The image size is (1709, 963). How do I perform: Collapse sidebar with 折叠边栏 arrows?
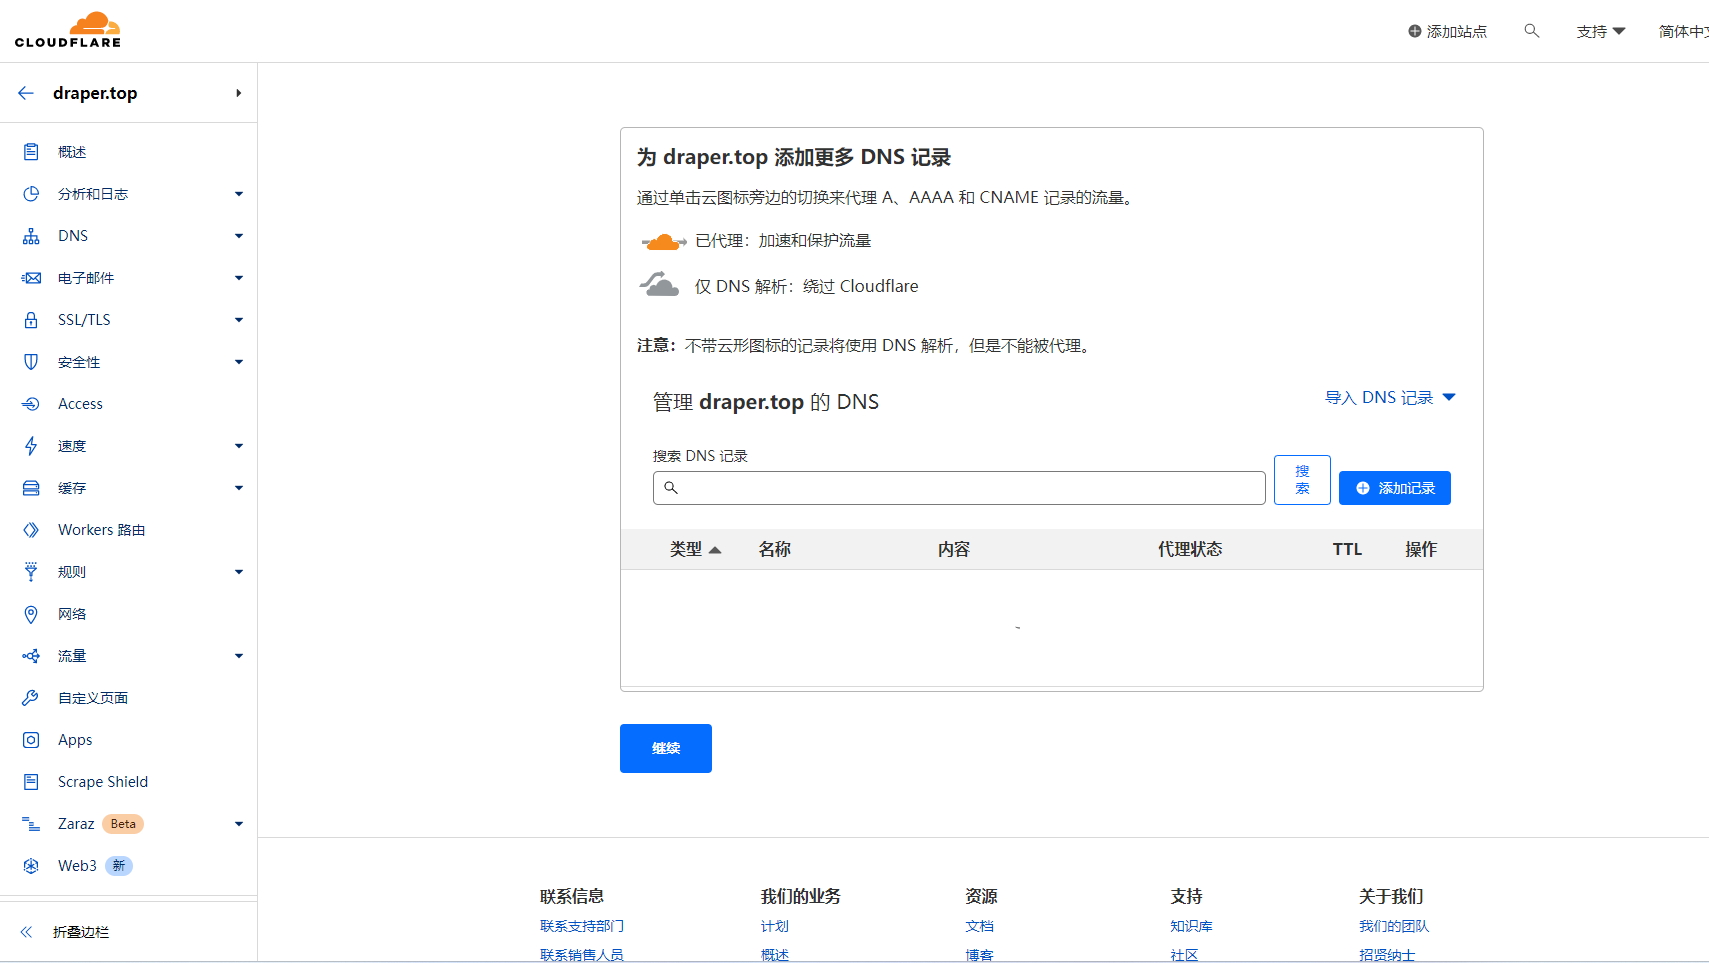(27, 932)
